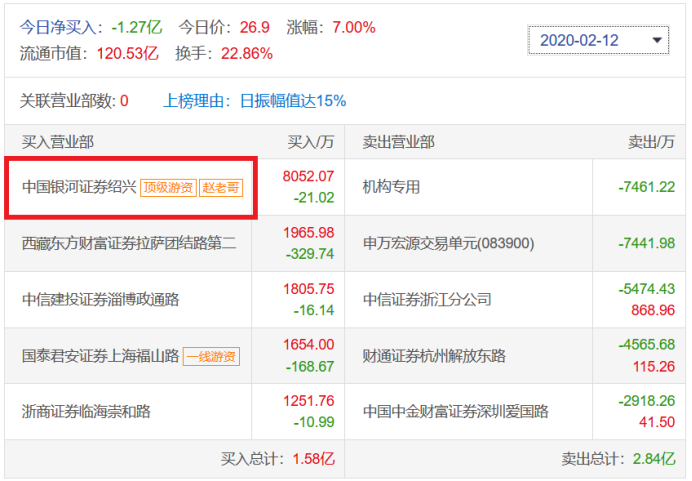Click buy amount 1251.76

[308, 401]
